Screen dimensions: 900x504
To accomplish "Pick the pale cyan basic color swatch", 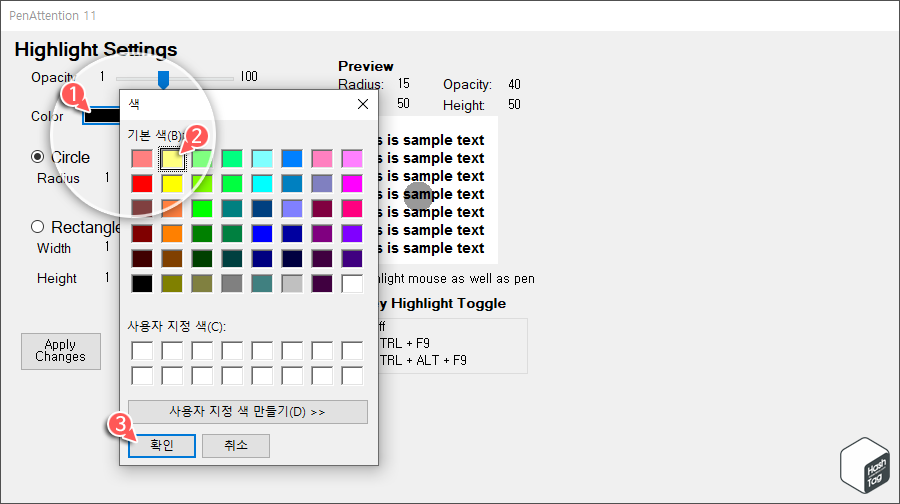I will click(262, 158).
